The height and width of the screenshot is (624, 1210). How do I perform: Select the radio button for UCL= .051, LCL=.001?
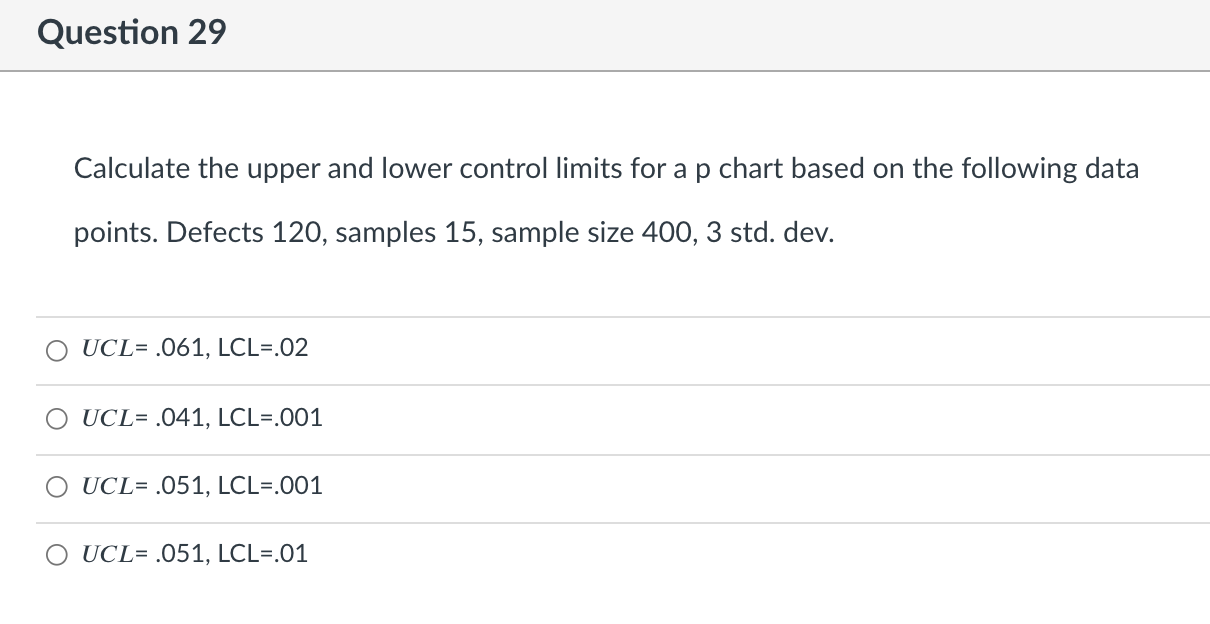(57, 486)
